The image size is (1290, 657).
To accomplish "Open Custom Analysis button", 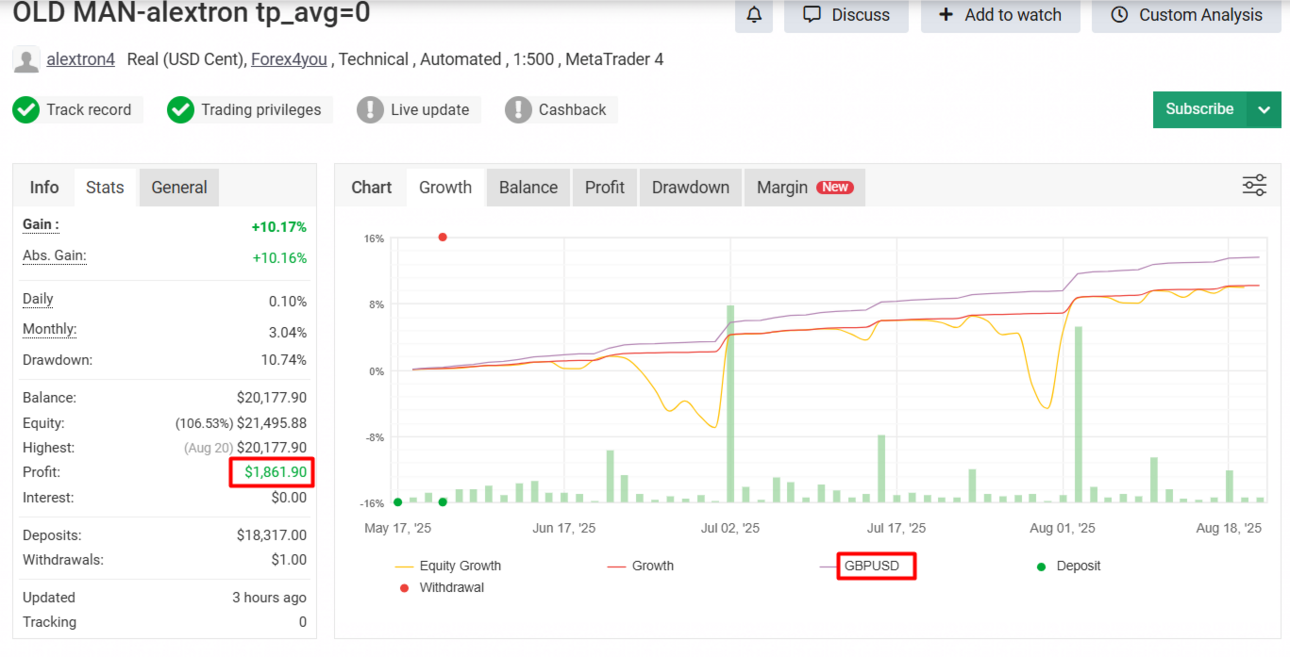I will click(x=1186, y=15).
